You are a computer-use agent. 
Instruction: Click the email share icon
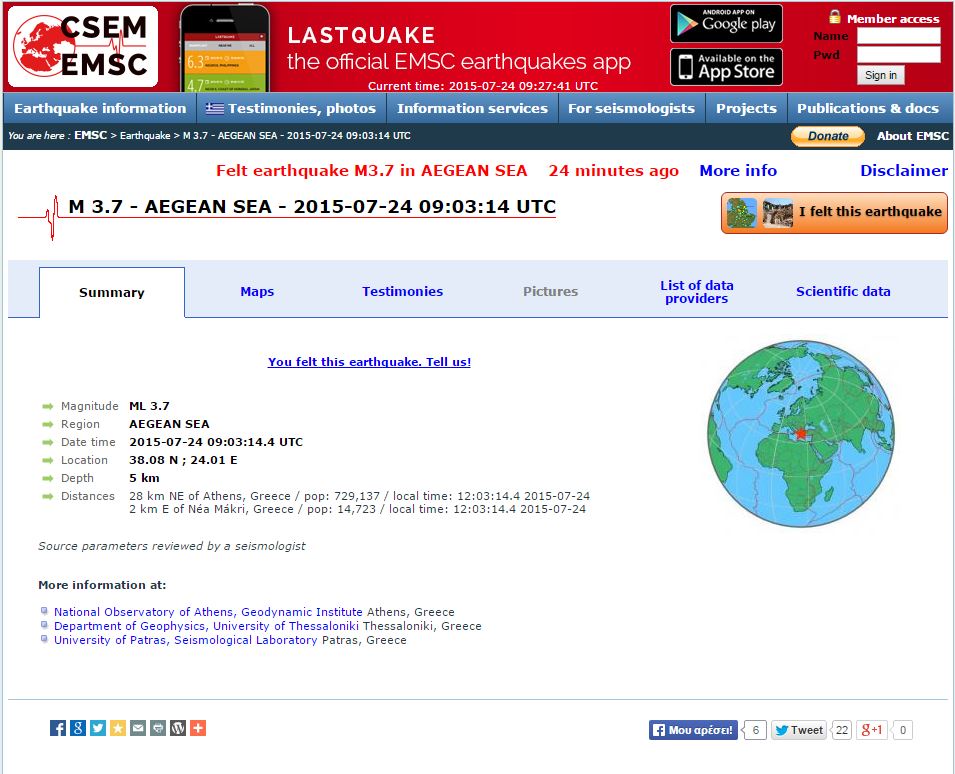coord(138,728)
